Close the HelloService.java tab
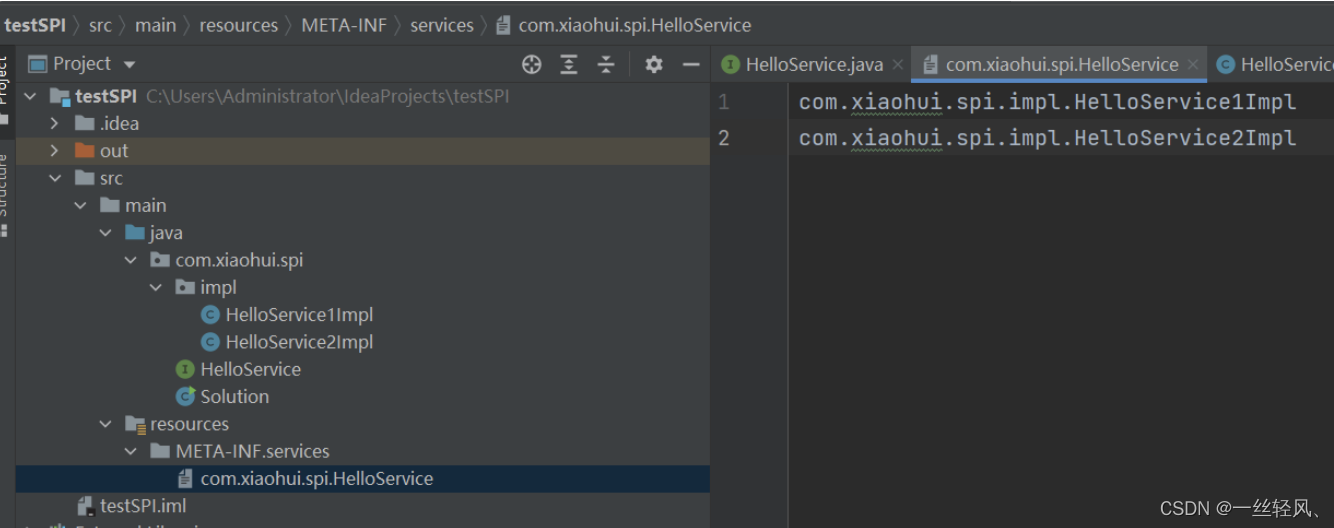The width and height of the screenshot is (1334, 528). tap(898, 64)
